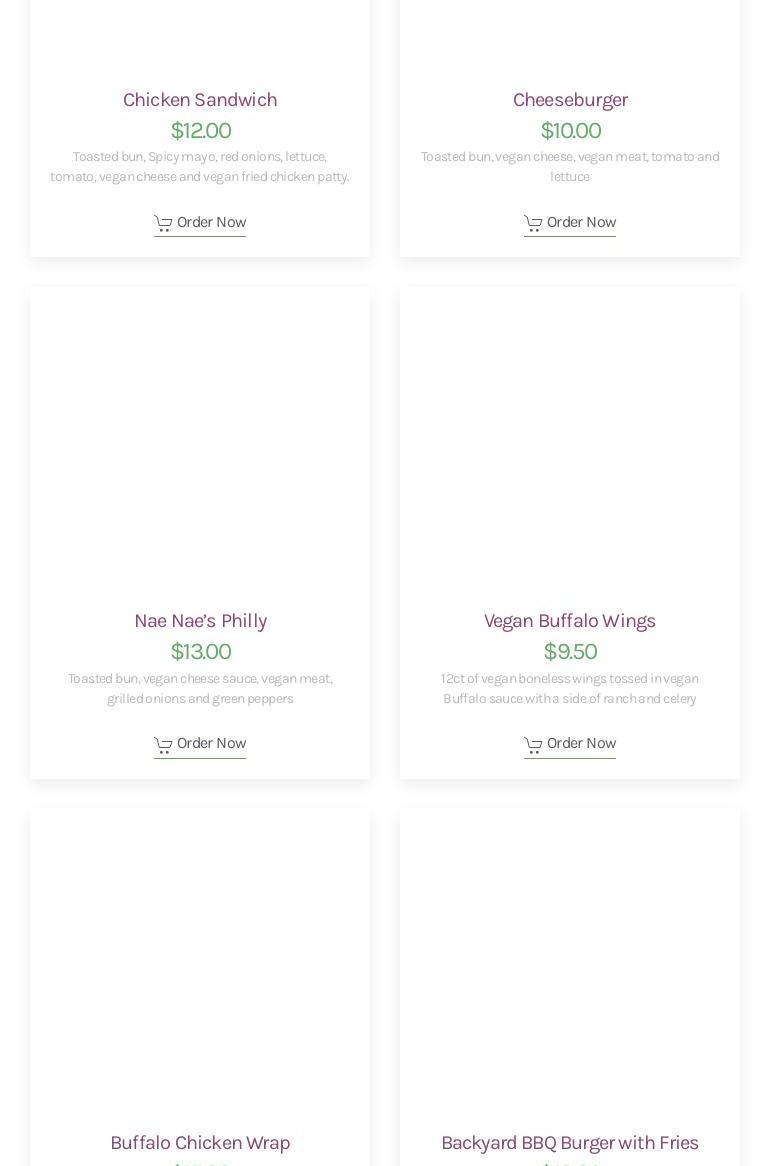Click cart icon under Vegan Buffalo Wings
The image size is (770, 1166).
533,744
